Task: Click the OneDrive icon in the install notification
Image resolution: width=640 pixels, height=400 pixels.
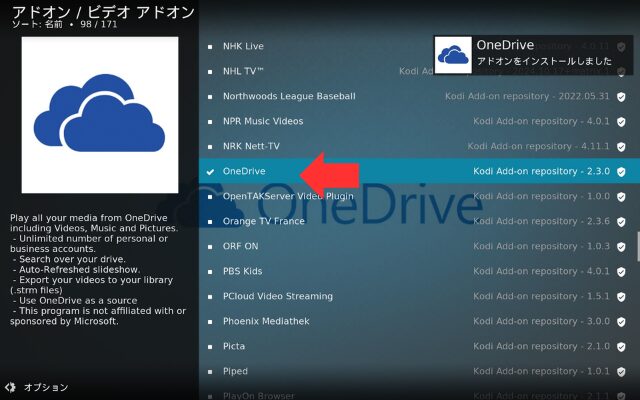Action: [455, 53]
